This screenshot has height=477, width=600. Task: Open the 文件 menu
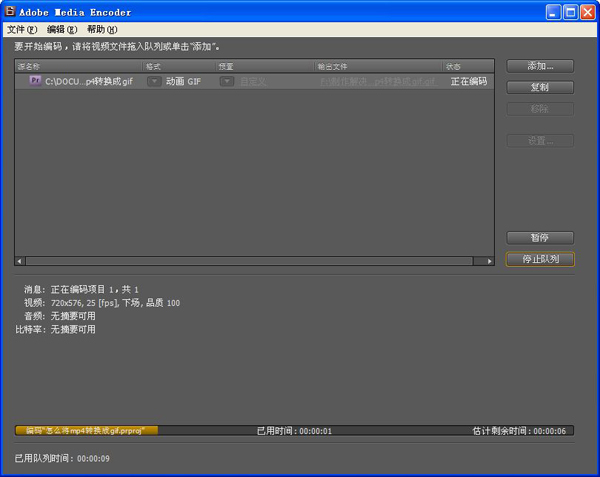point(22,29)
